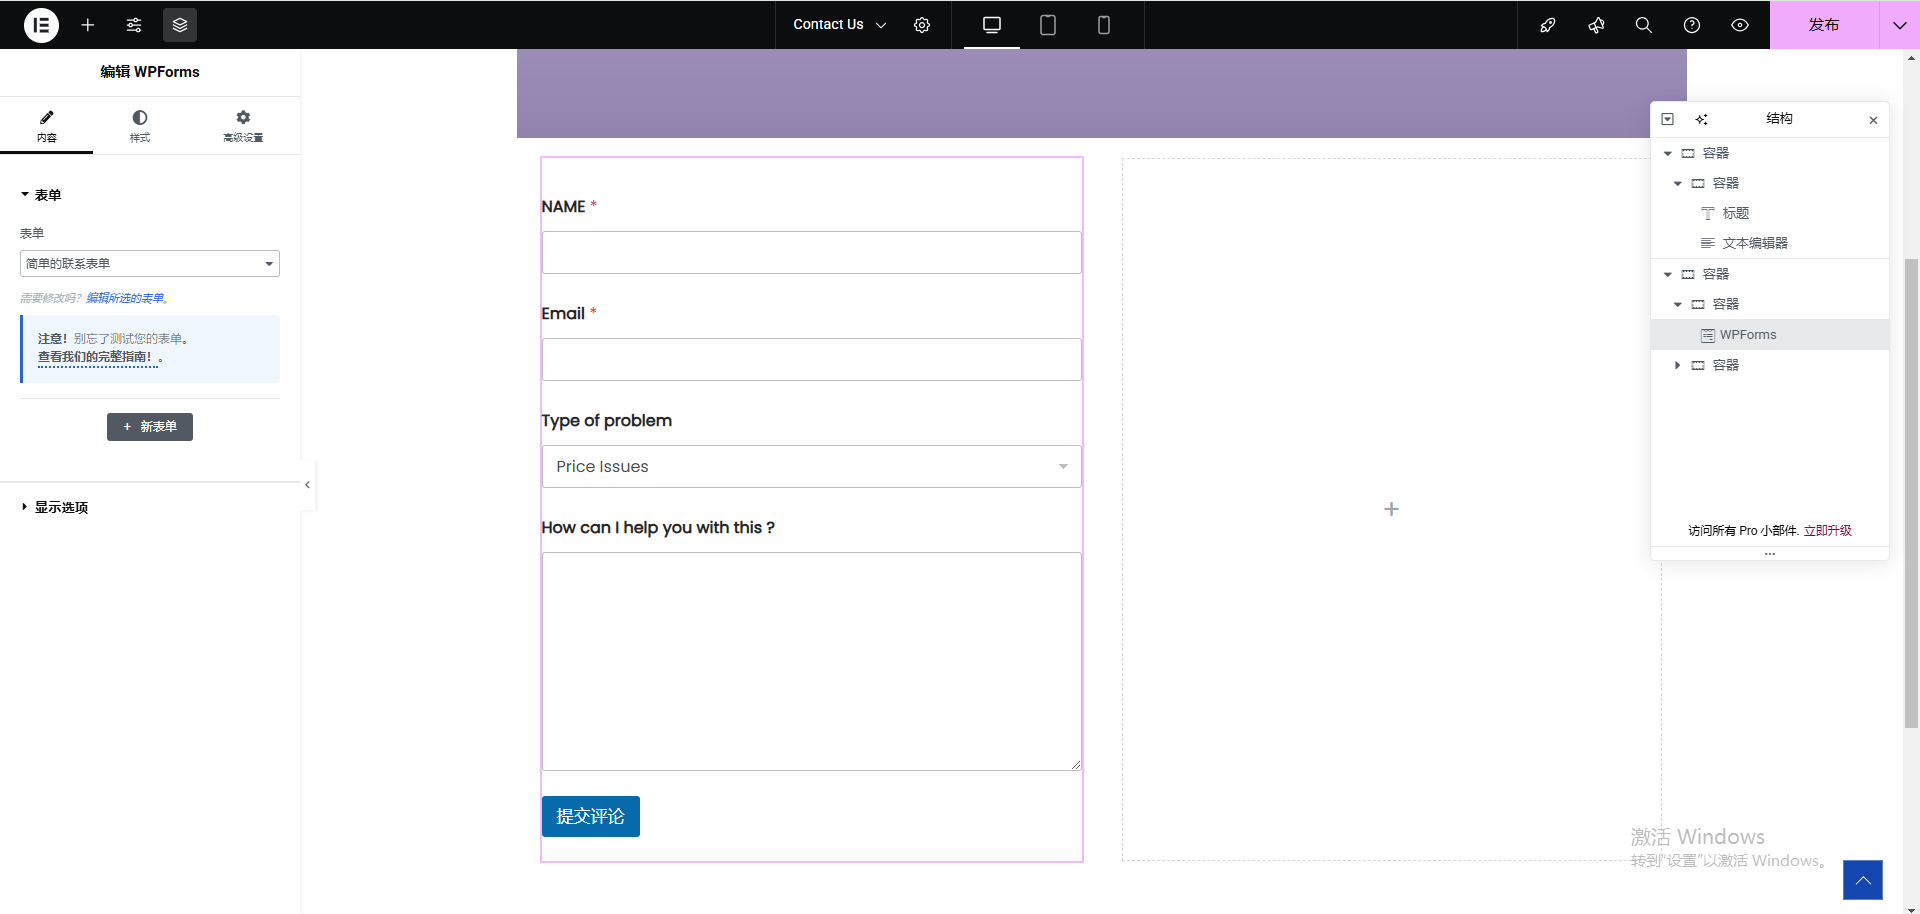Select WPForms in structure tree

(x=1747, y=335)
